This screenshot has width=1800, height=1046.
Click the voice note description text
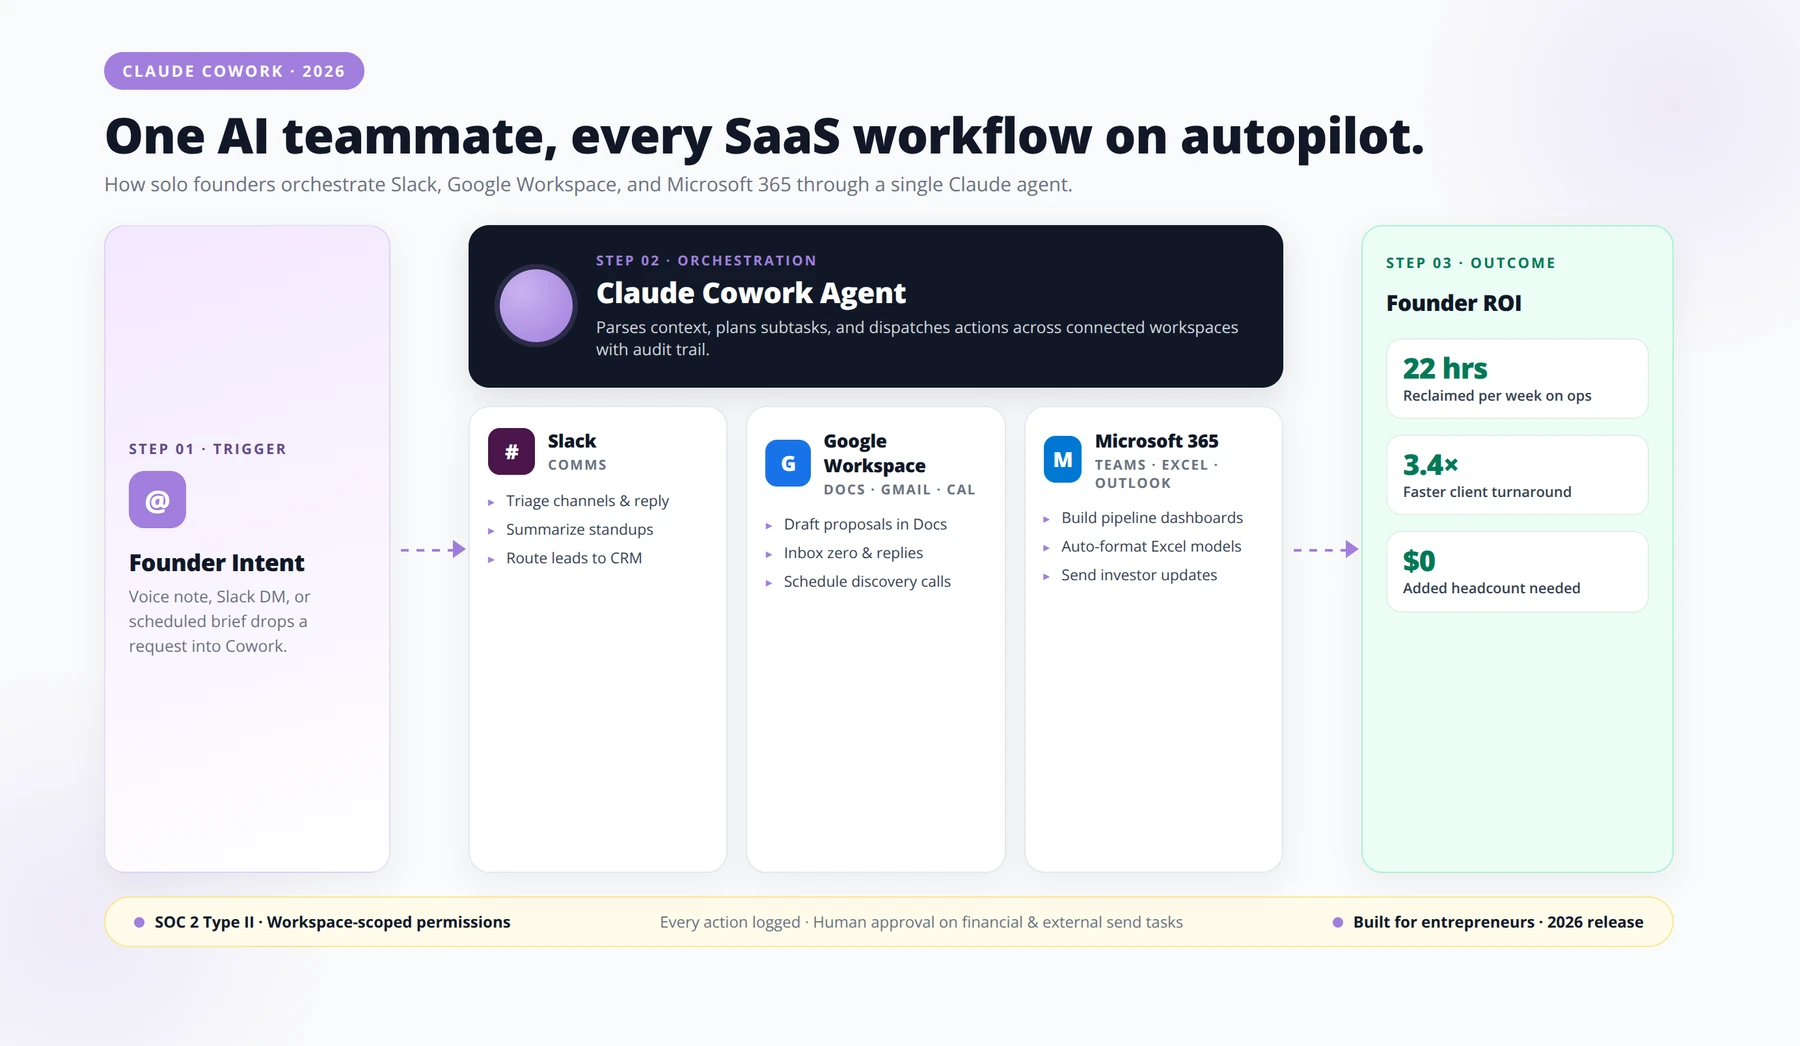[220, 621]
